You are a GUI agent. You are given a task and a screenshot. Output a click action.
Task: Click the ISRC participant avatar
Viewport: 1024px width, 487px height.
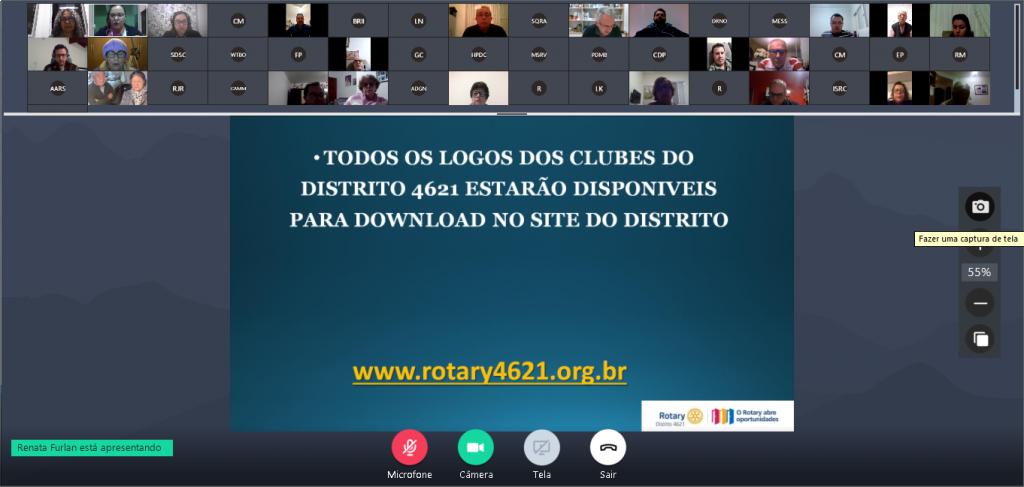tap(840, 88)
